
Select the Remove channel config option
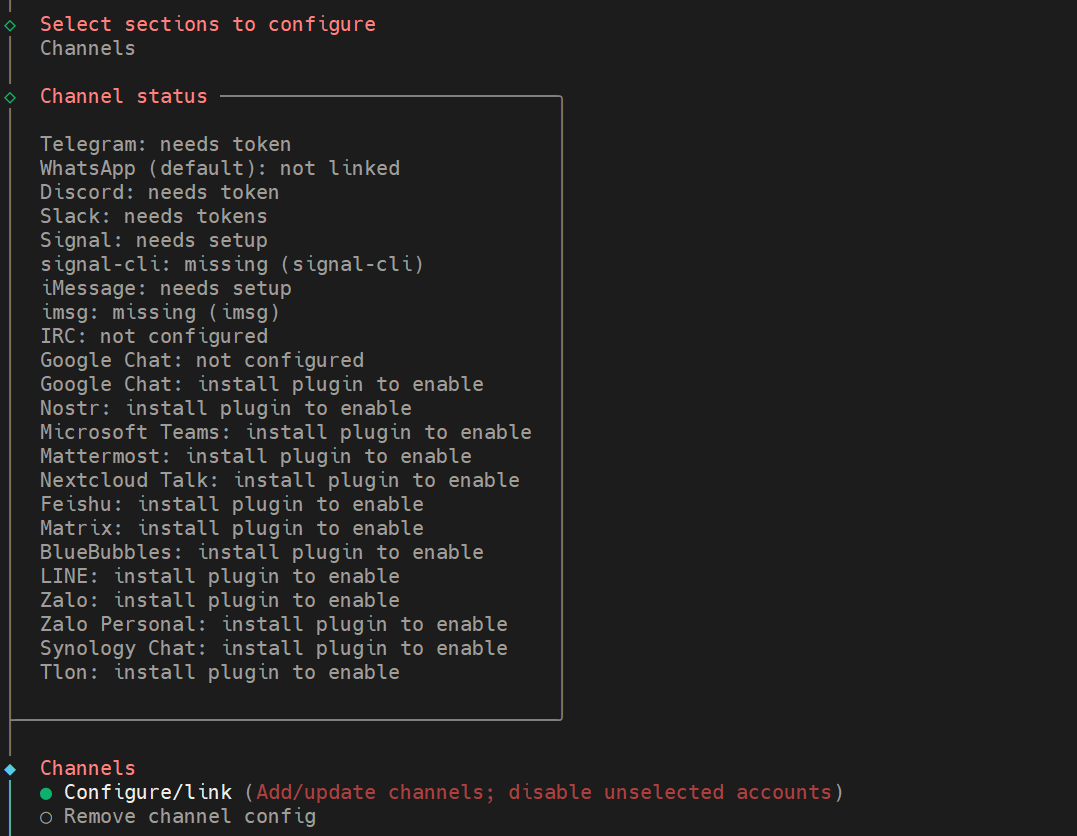click(189, 816)
